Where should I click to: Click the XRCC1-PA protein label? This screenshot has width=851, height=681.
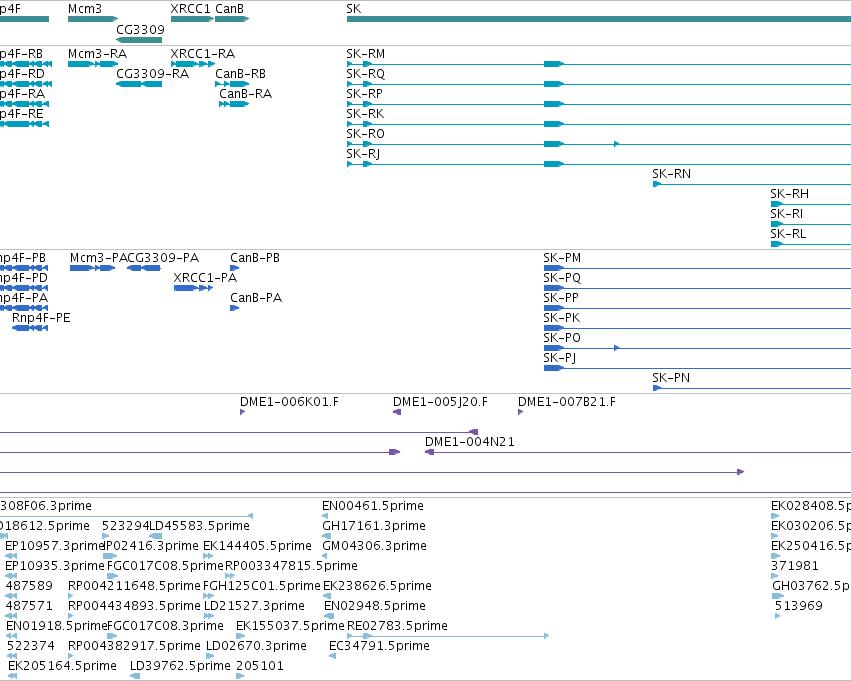(x=205, y=278)
